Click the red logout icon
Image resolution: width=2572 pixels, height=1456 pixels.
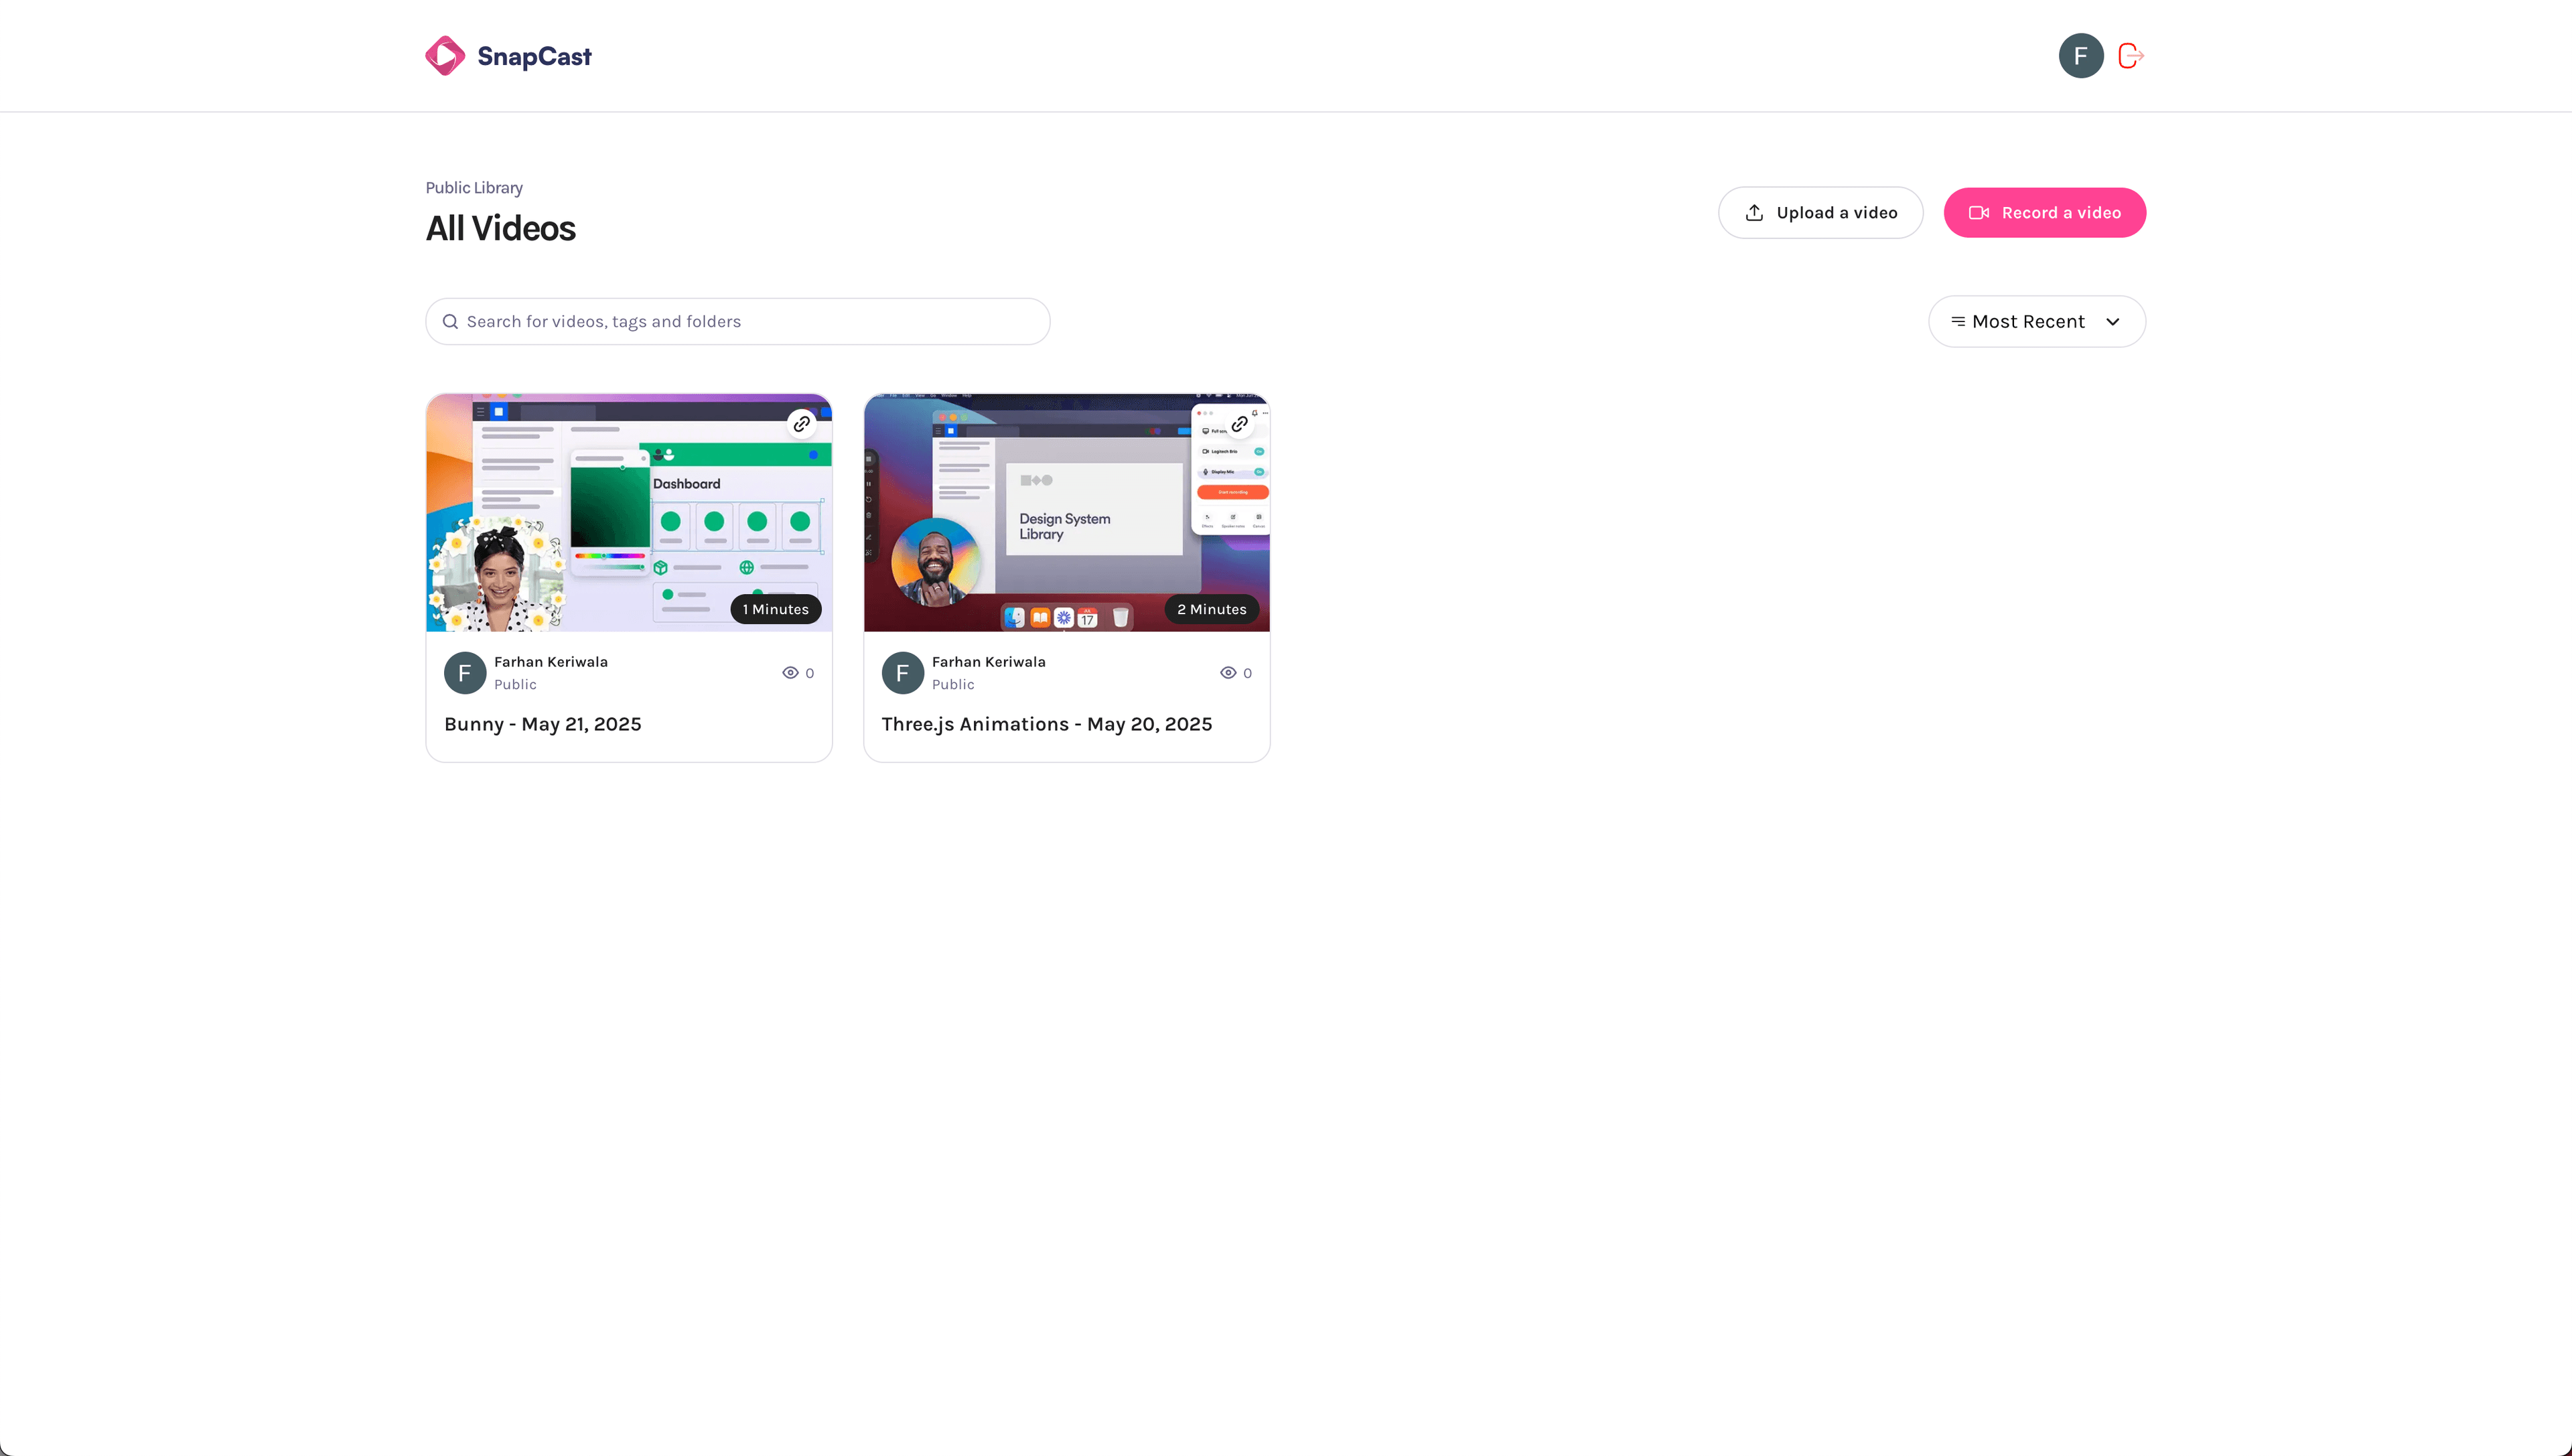pyautogui.click(x=2130, y=56)
